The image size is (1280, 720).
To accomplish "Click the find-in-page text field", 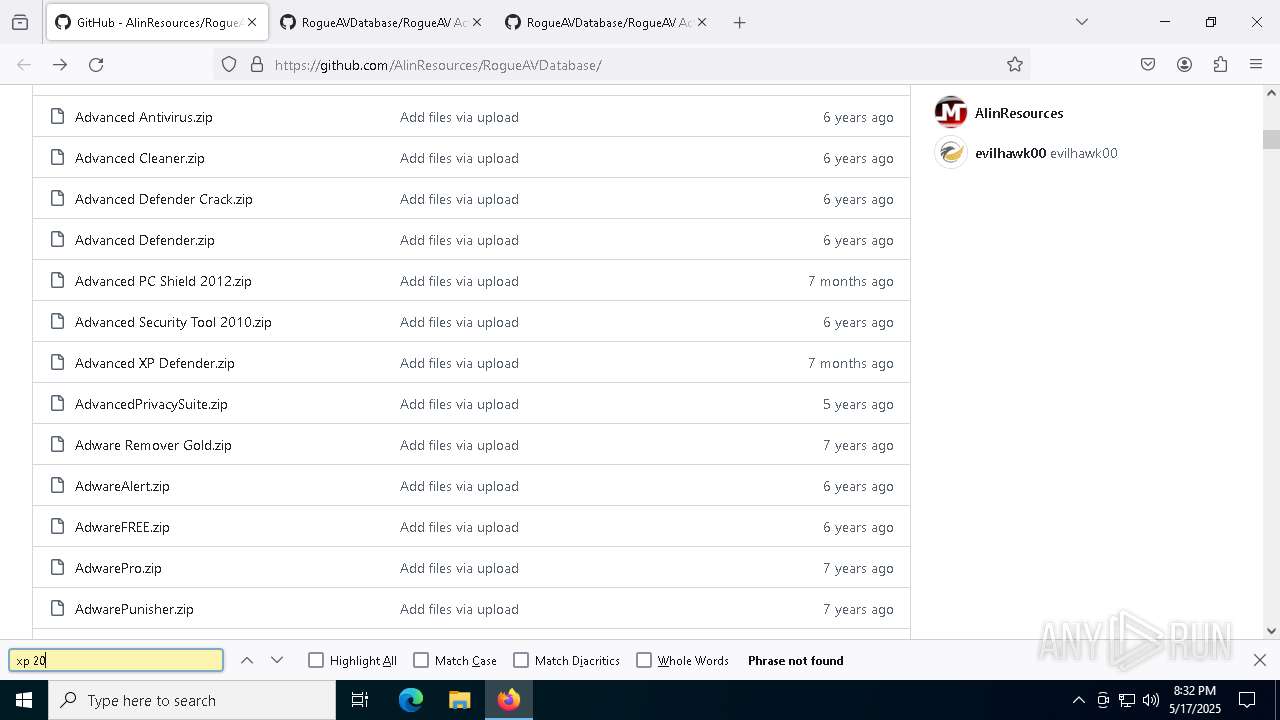I will (x=116, y=660).
